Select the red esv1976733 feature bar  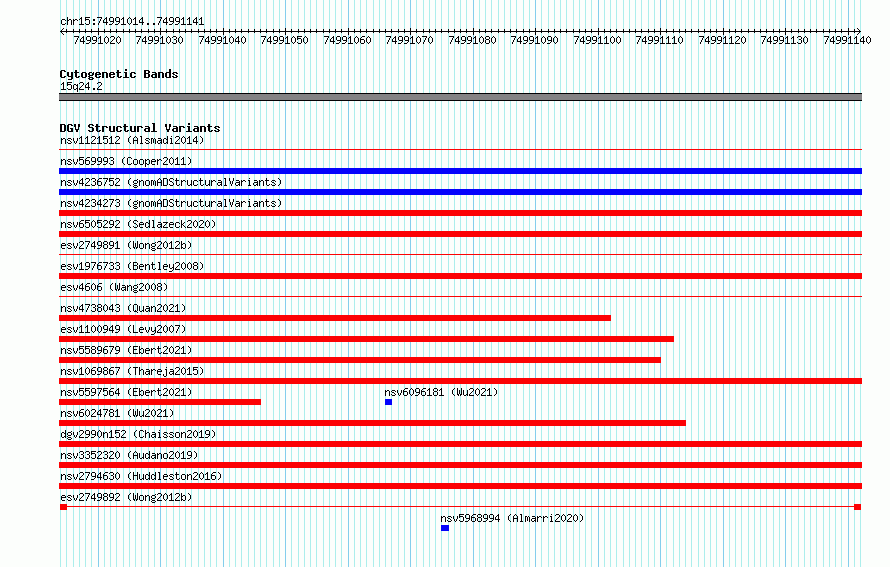(x=460, y=276)
